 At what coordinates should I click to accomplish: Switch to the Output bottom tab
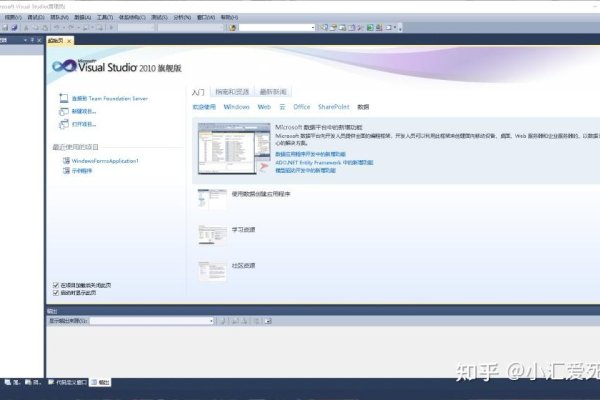pyautogui.click(x=100, y=382)
